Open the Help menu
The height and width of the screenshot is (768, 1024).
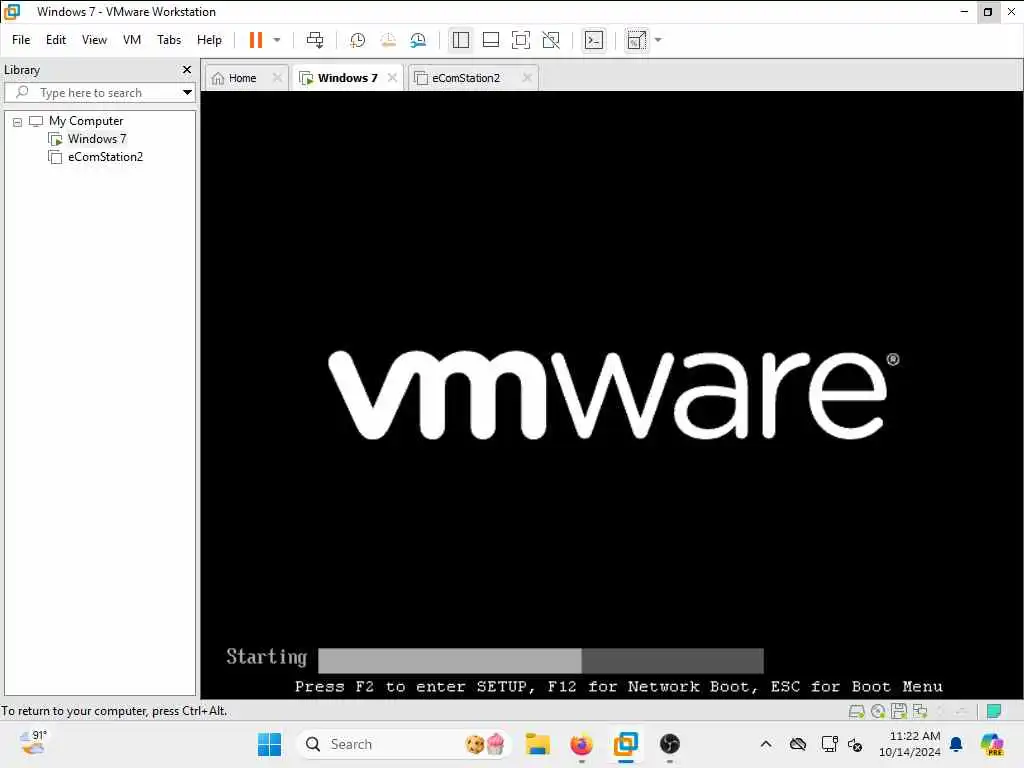tap(210, 40)
